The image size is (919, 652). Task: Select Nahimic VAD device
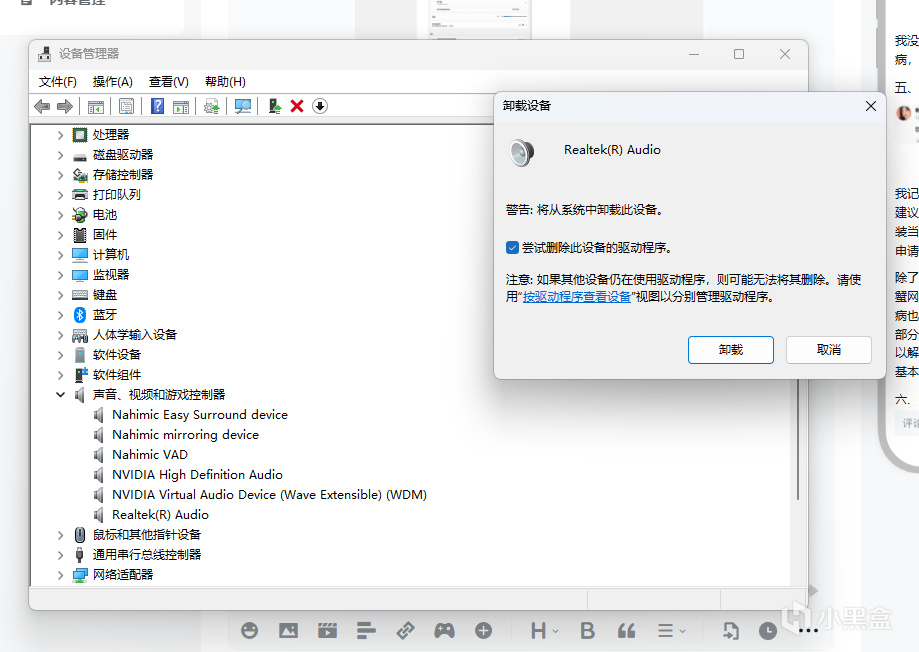pos(149,454)
